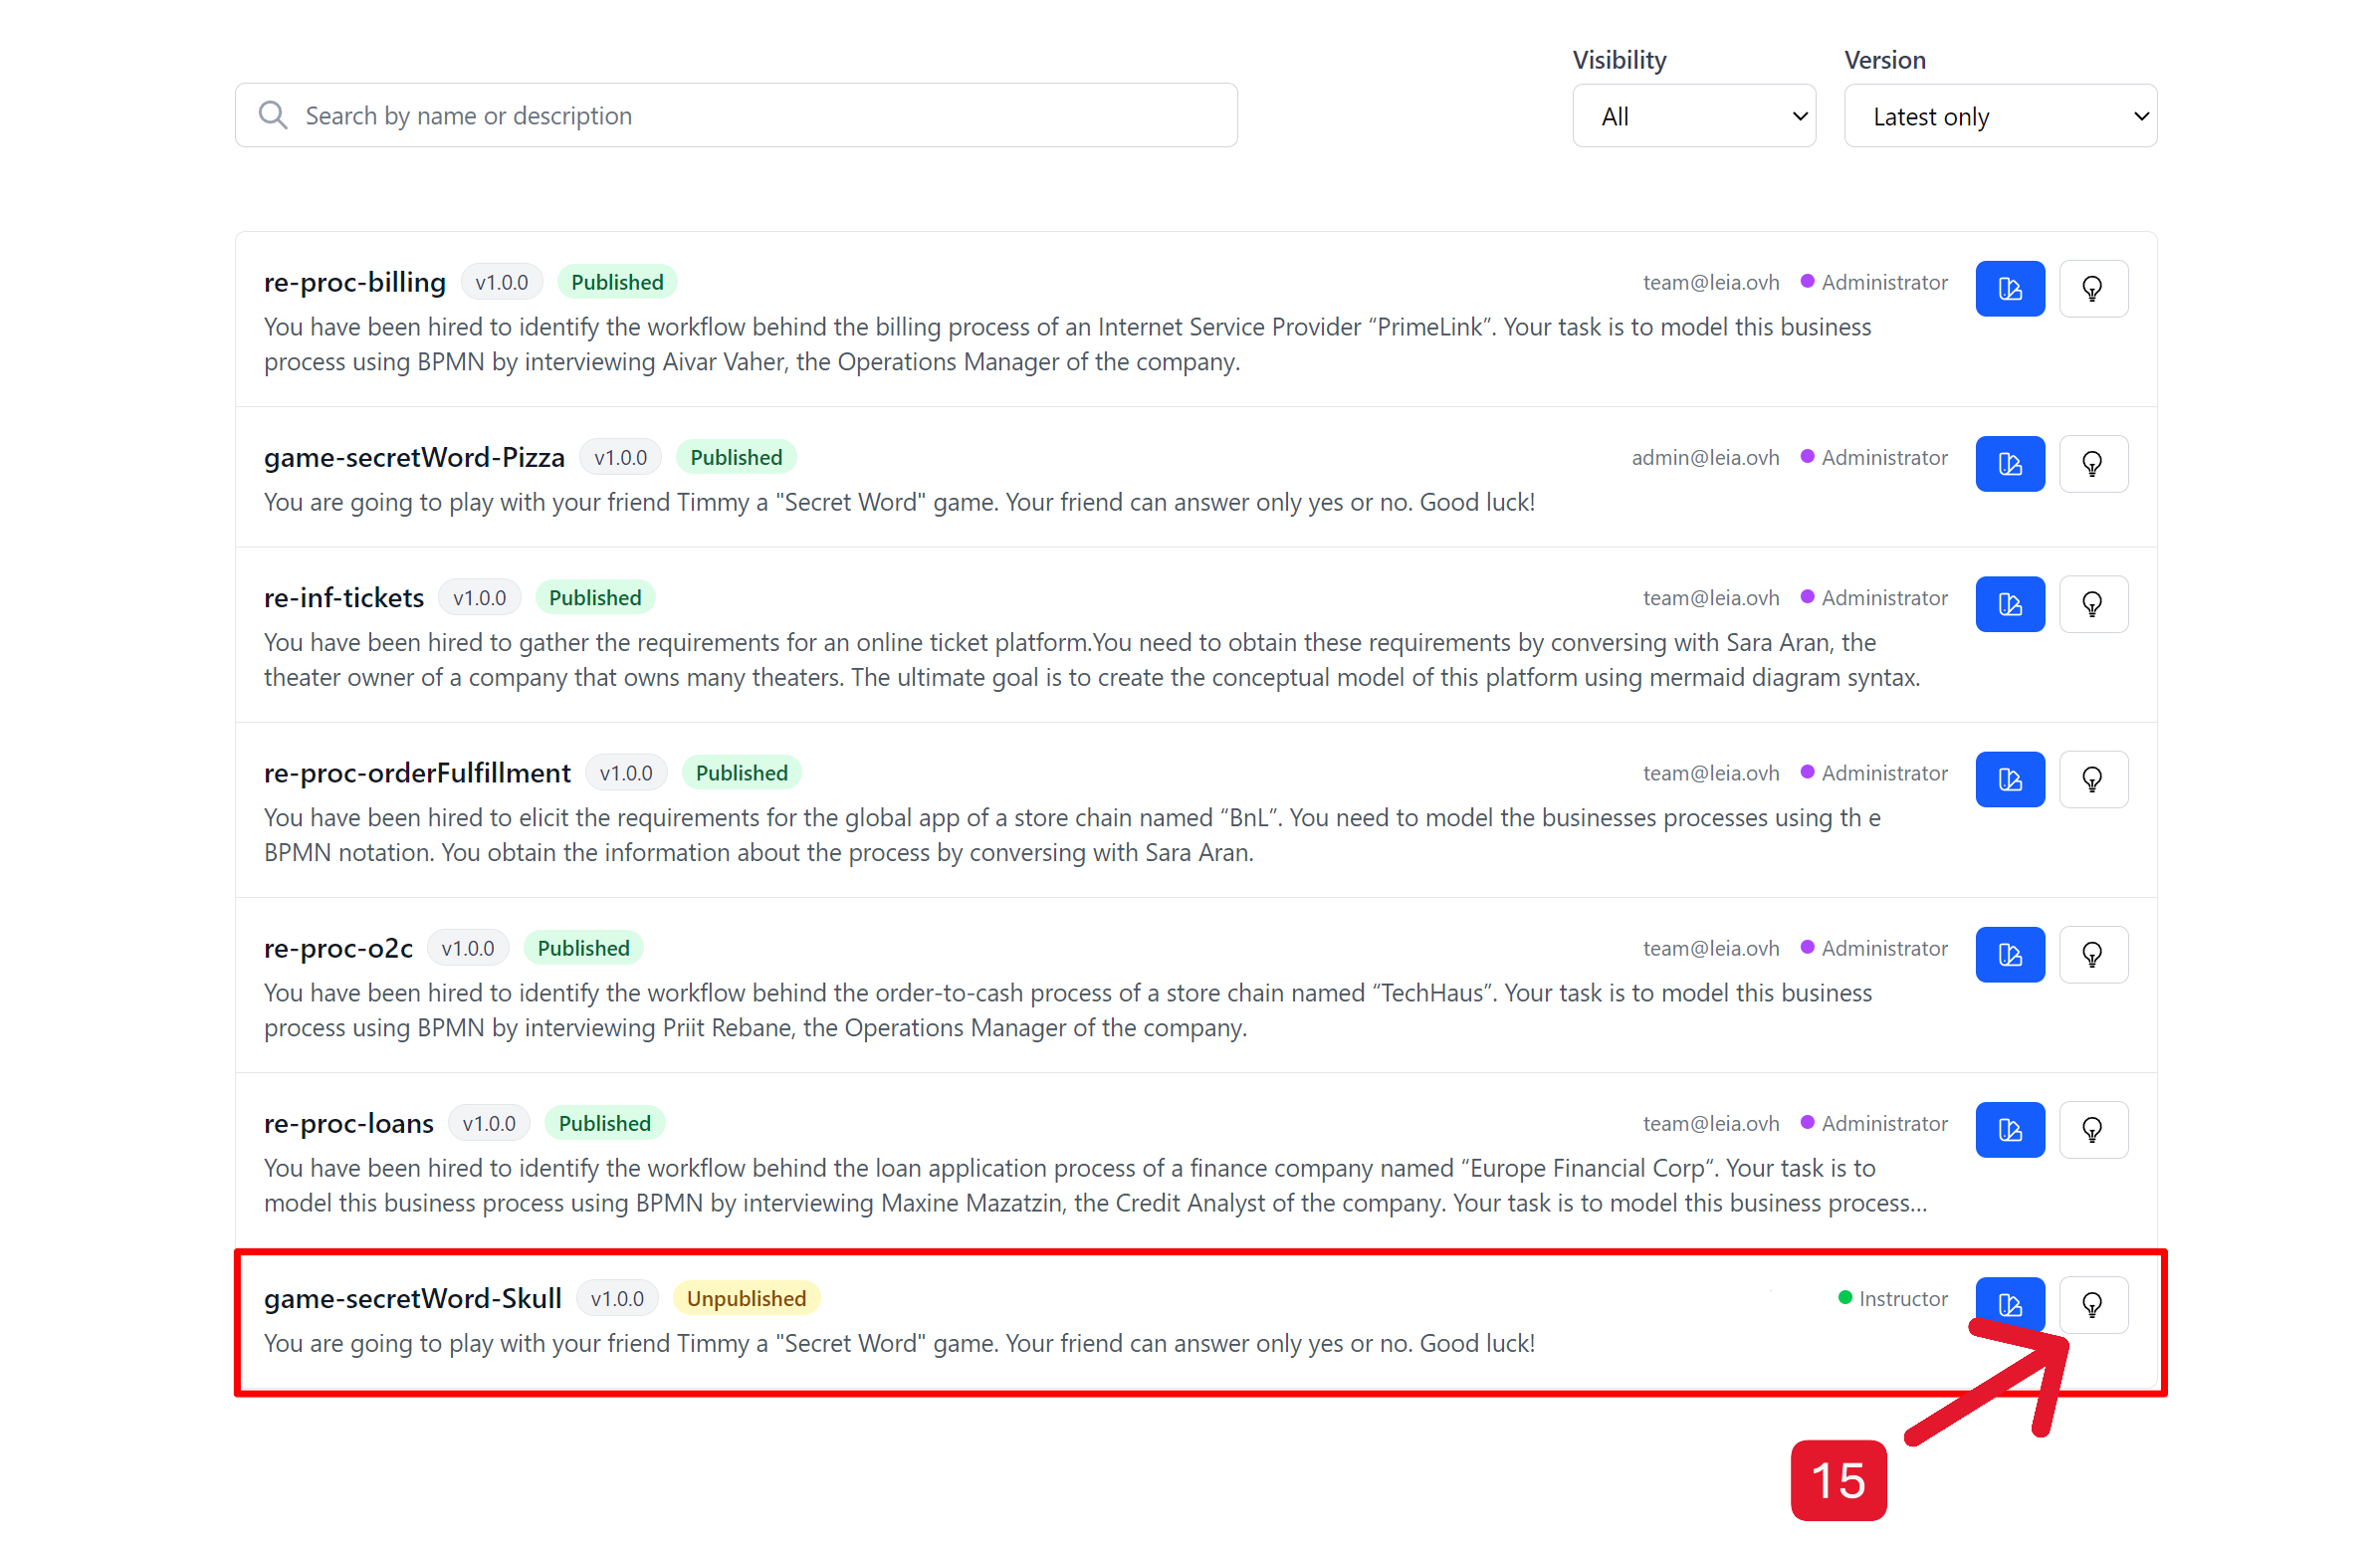Click blue swatch-book button for game-secretWord-Pizza
2380x1549 pixels.
2009,464
